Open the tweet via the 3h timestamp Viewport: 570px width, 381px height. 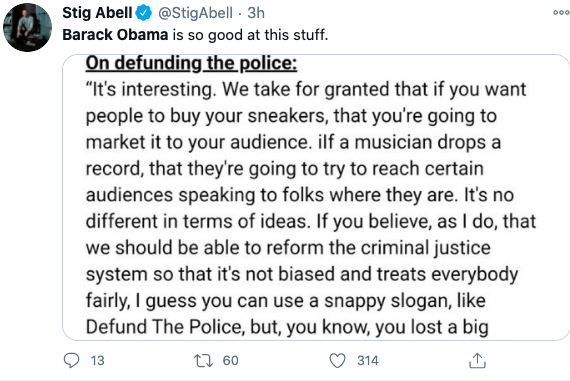tap(256, 13)
